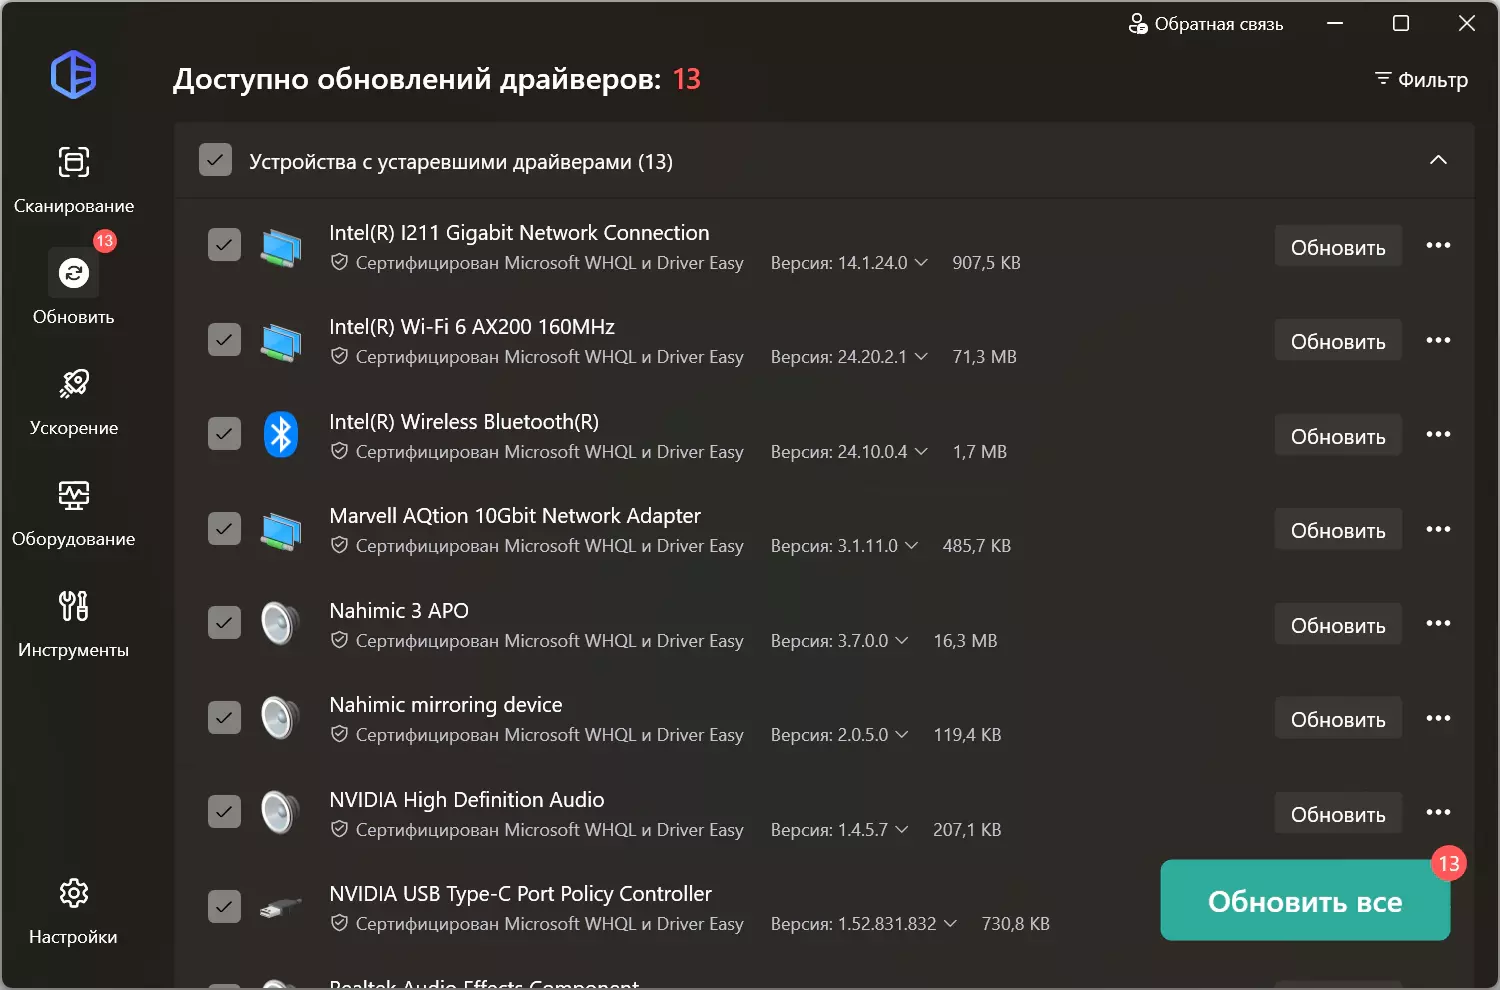Viewport: 1500px width, 990px height.
Task: Click the Intel Wireless Bluetooth icon
Action: click(x=281, y=435)
